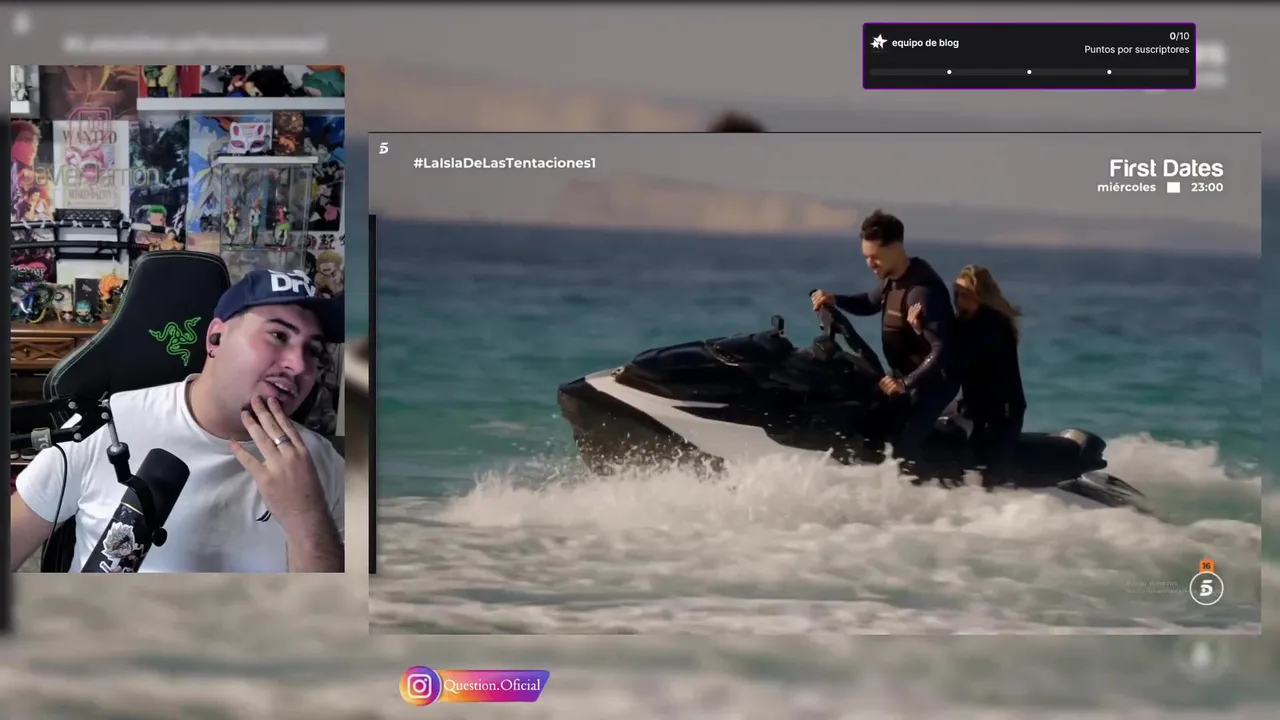The width and height of the screenshot is (1280, 720).
Task: Click the Puntos por suscriptores progress bar
Action: tap(1029, 72)
